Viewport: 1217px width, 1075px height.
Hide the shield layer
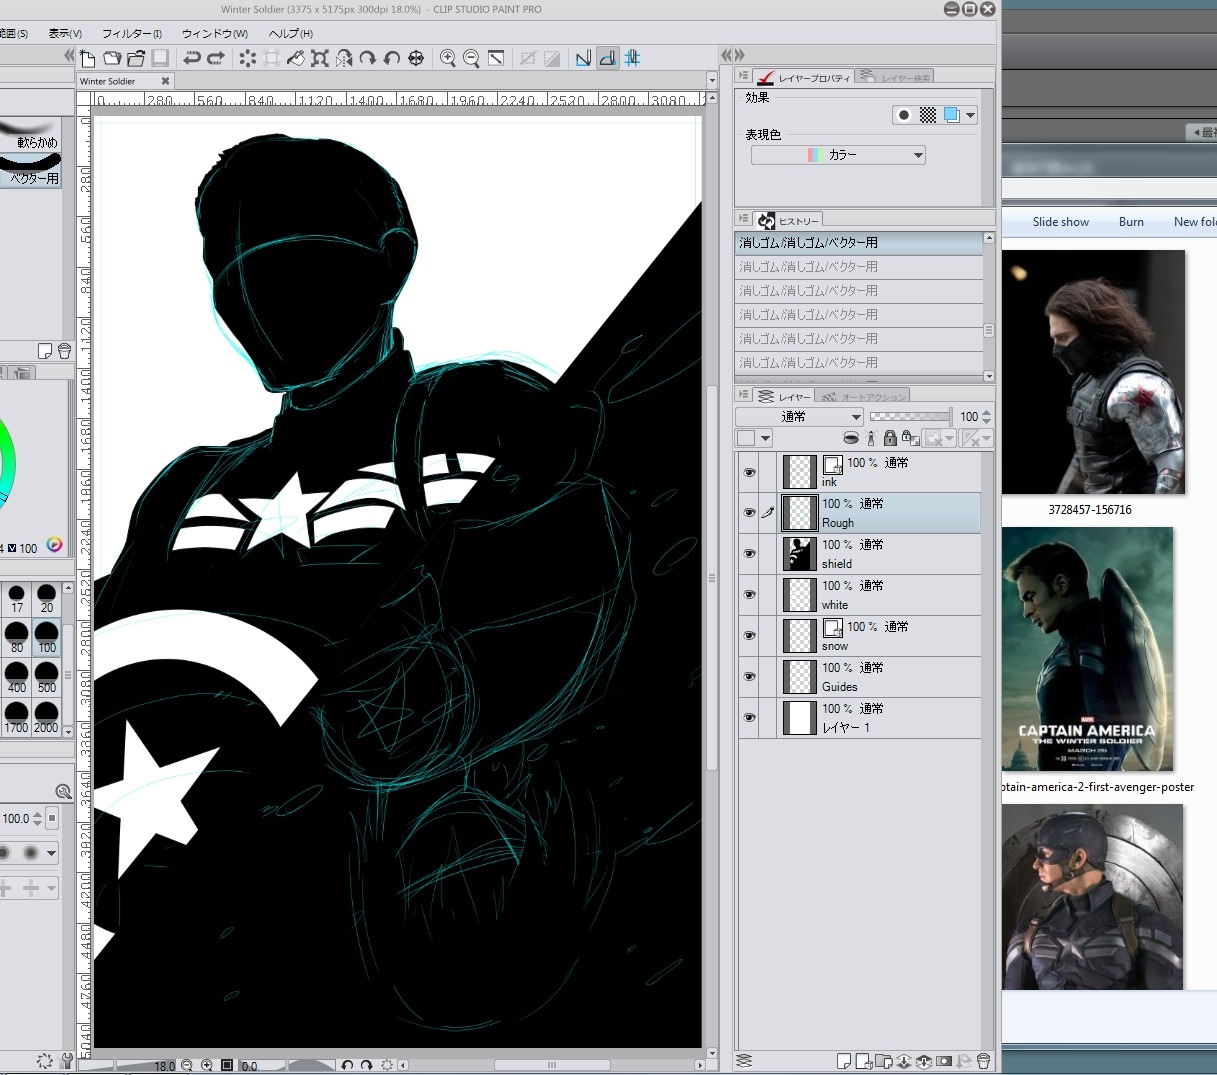[x=749, y=554]
